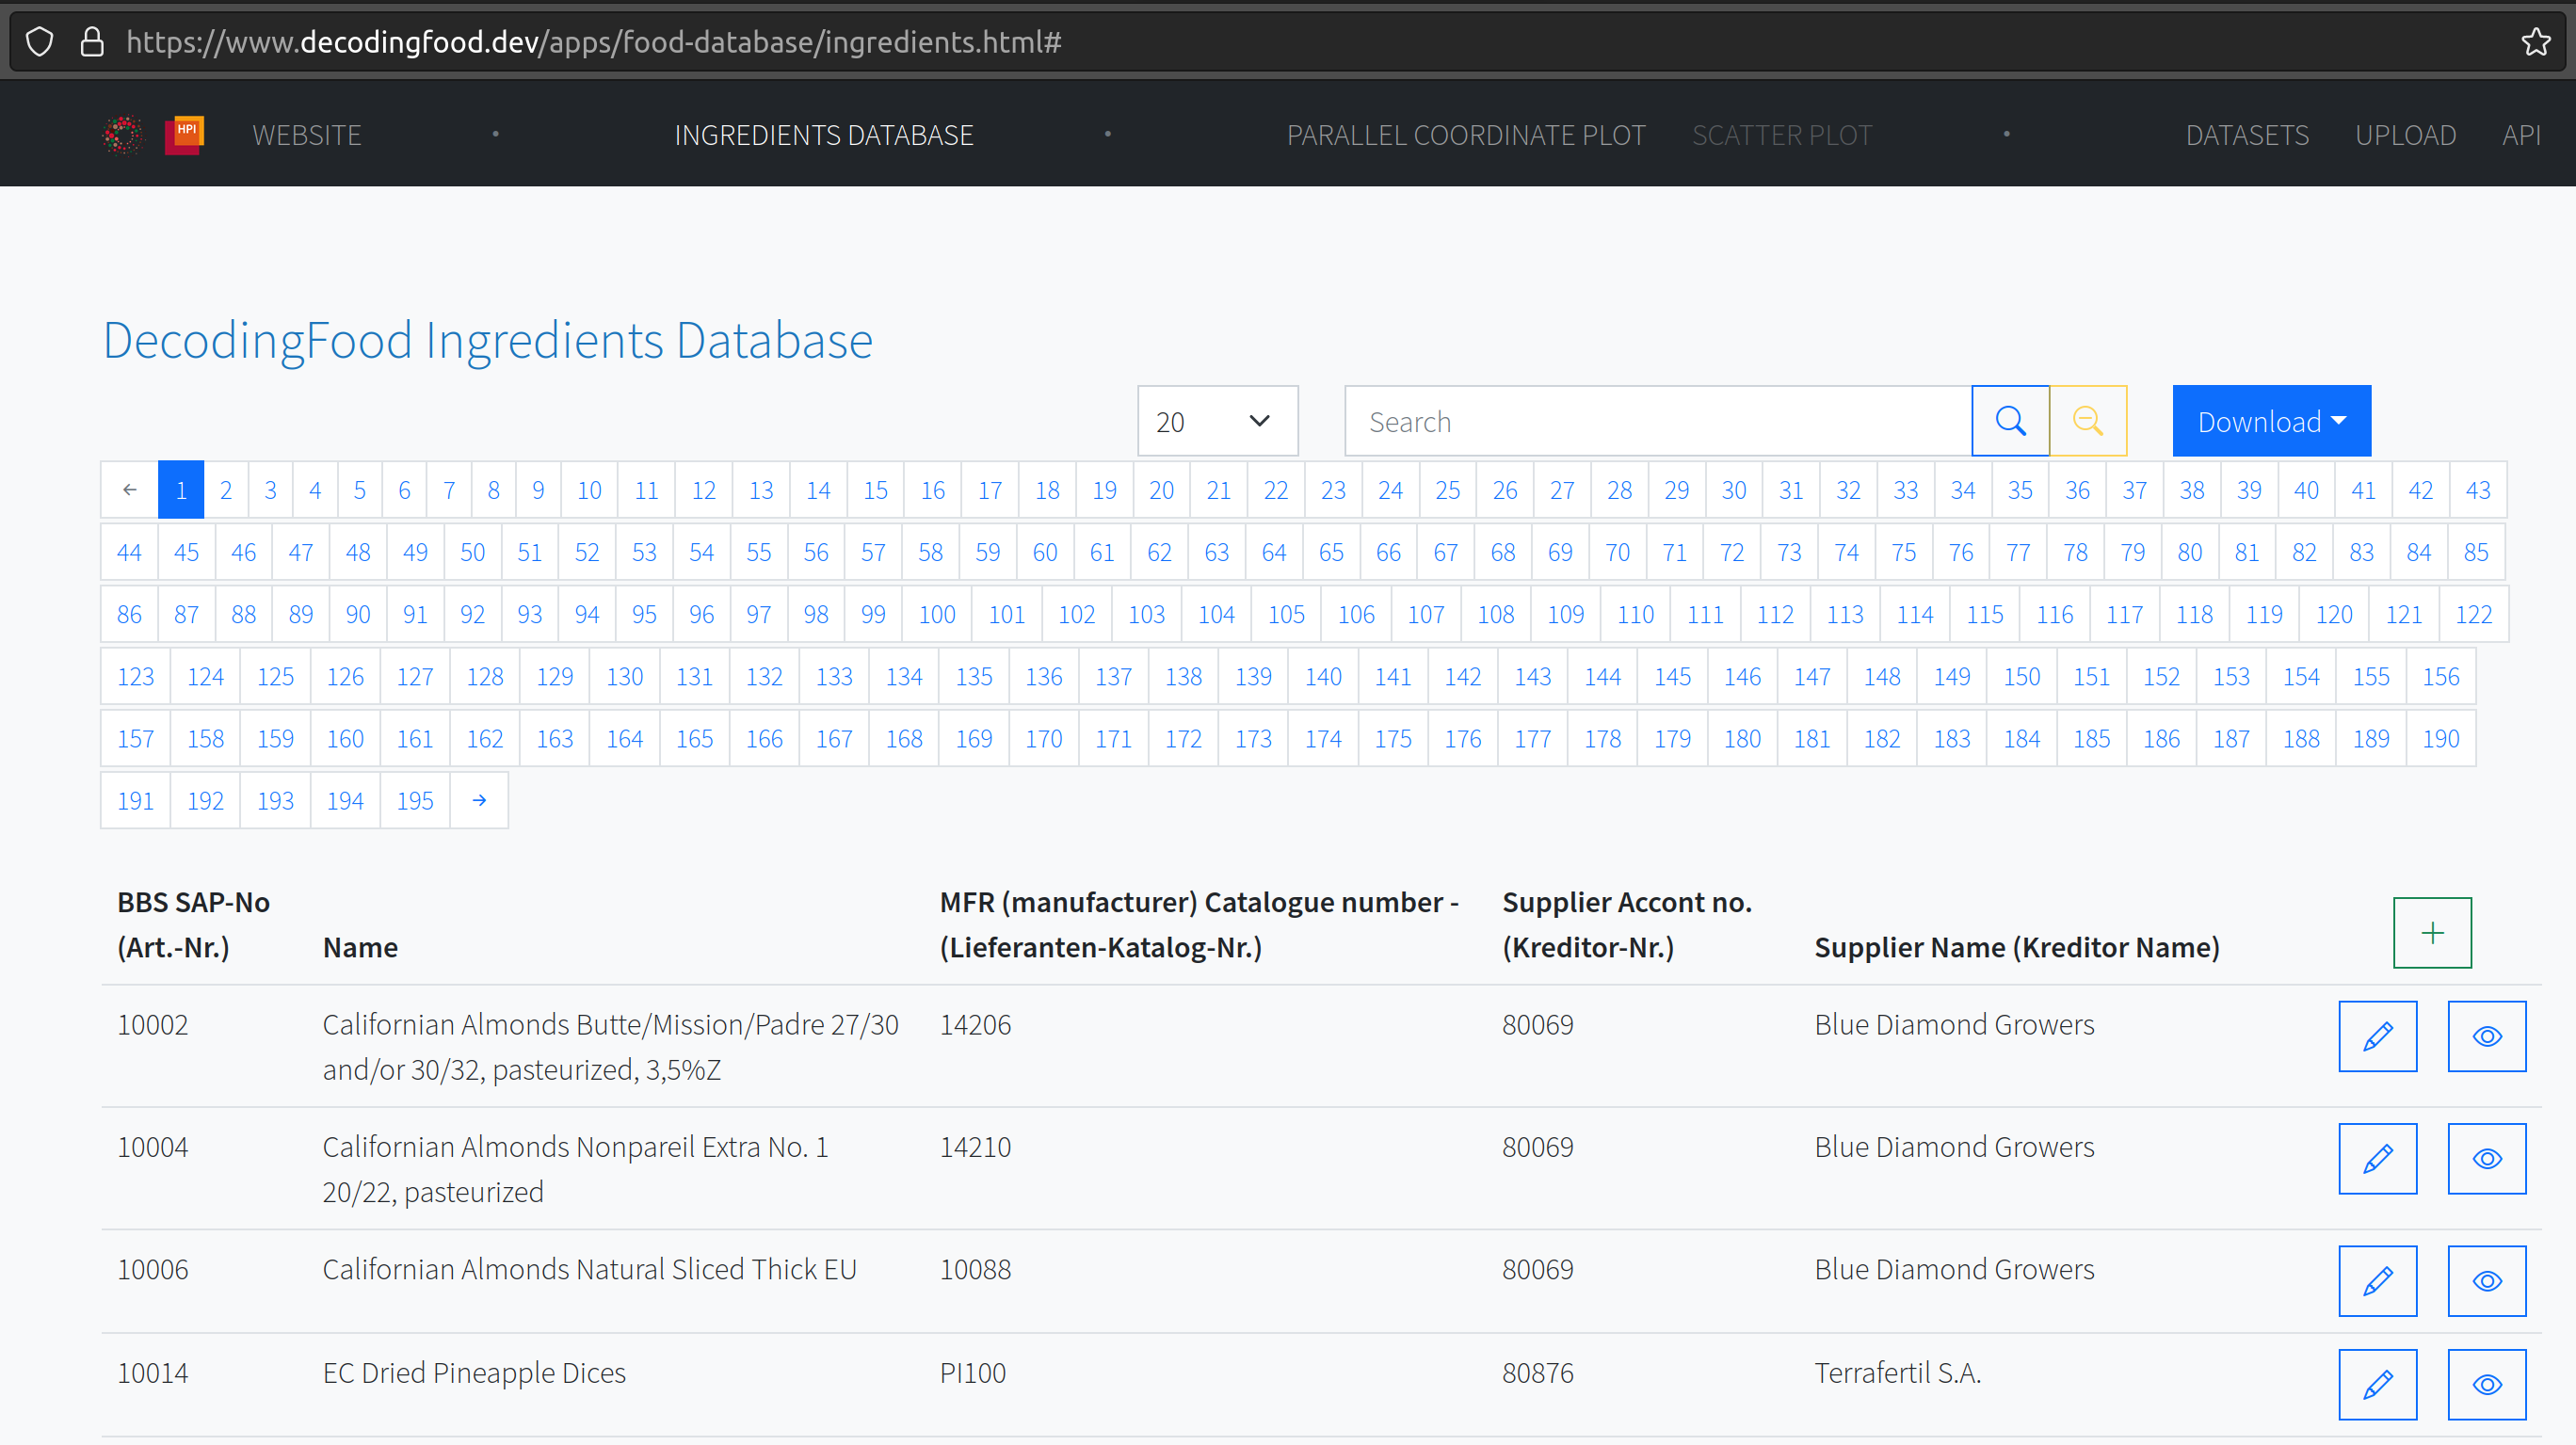Click the browser site security lock icon
This screenshot has height=1445, width=2576.
tap(92, 42)
